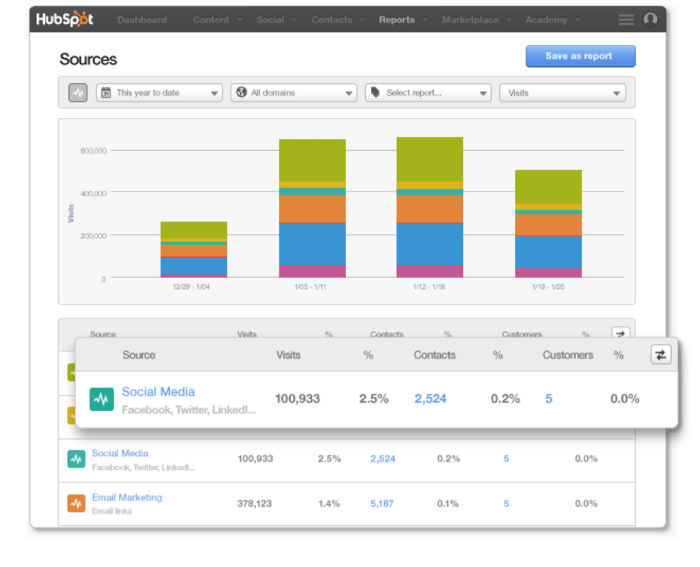Go to Dashboard in the navbar
The image size is (700, 567).
tap(142, 20)
